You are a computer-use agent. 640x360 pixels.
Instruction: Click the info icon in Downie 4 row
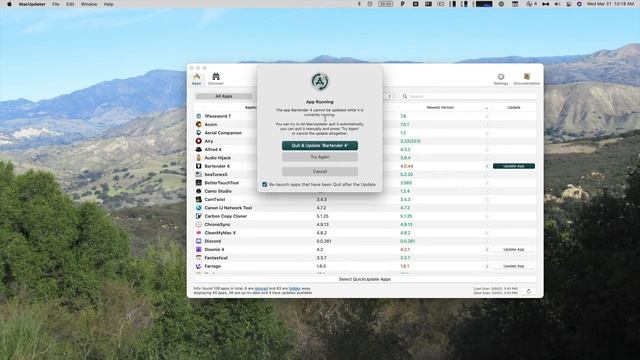pos(487,249)
